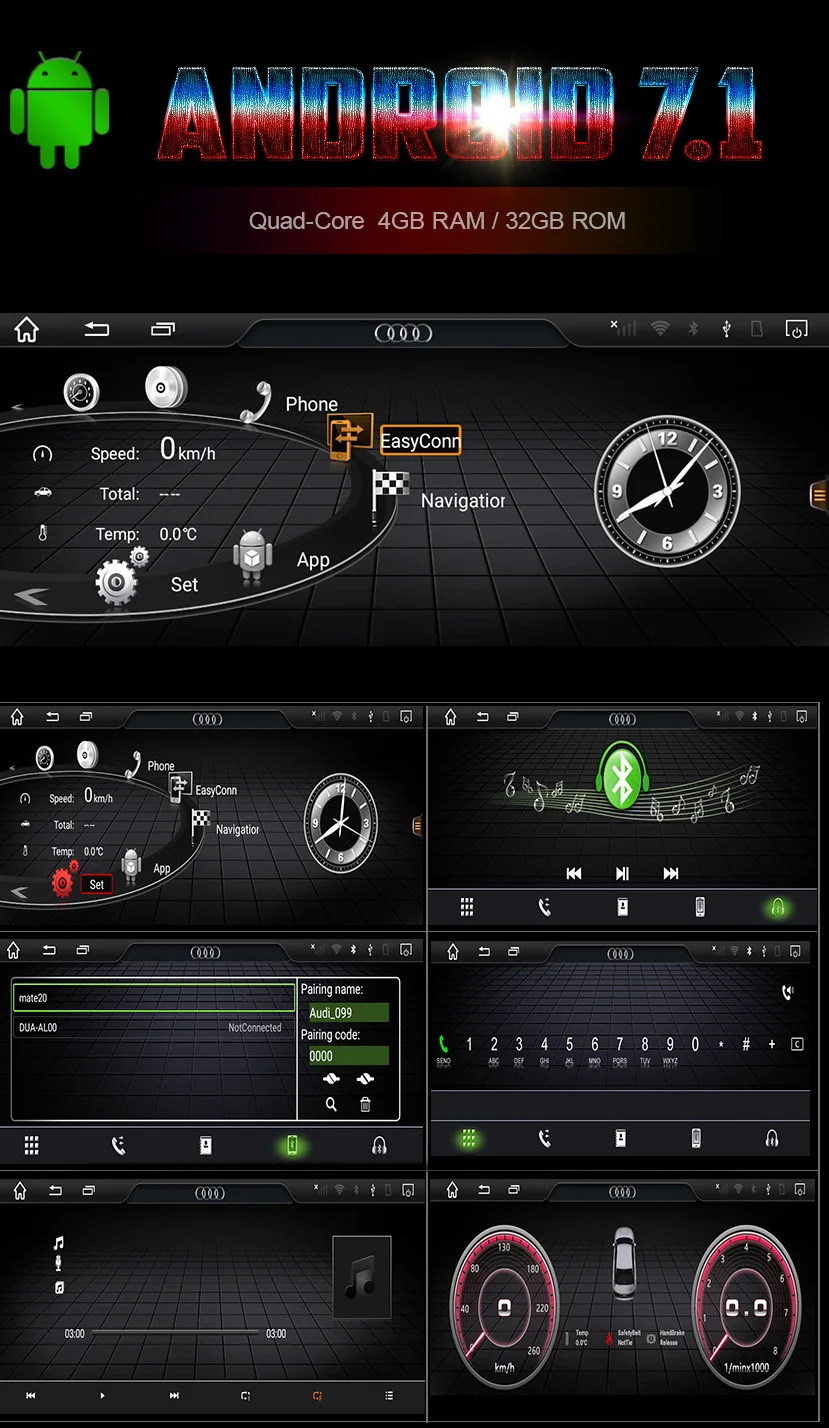The height and width of the screenshot is (1428, 829).
Task: Tap the analog clock on the large top screen
Action: pyautogui.click(x=667, y=491)
